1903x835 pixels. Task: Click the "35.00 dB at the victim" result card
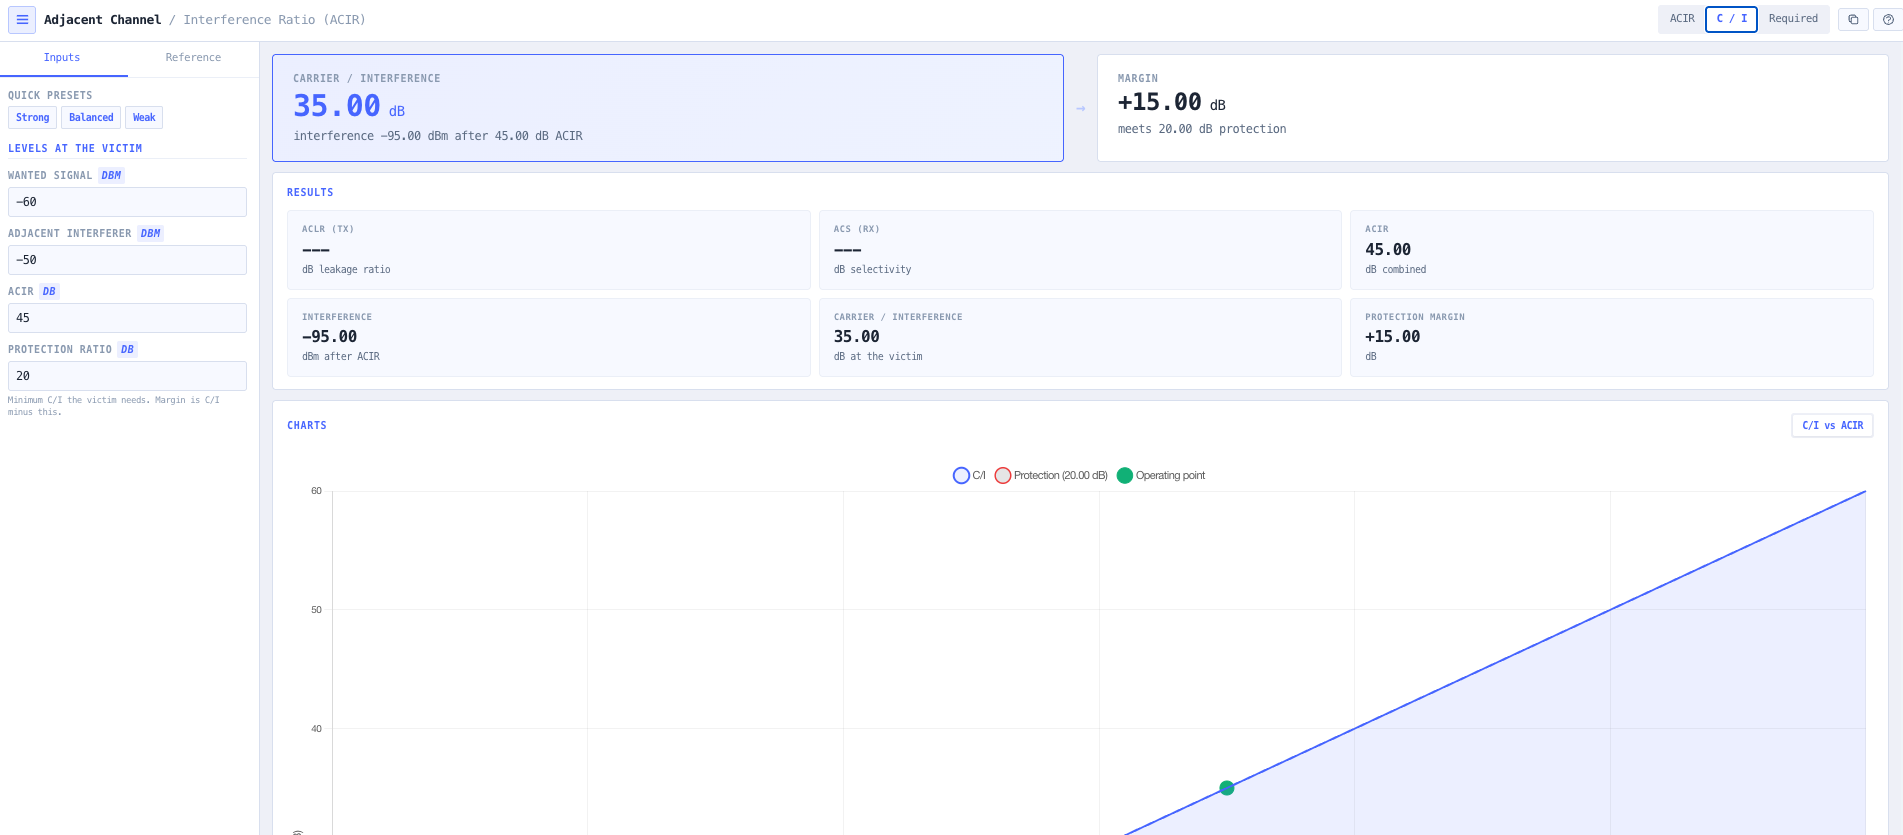pos(1080,337)
